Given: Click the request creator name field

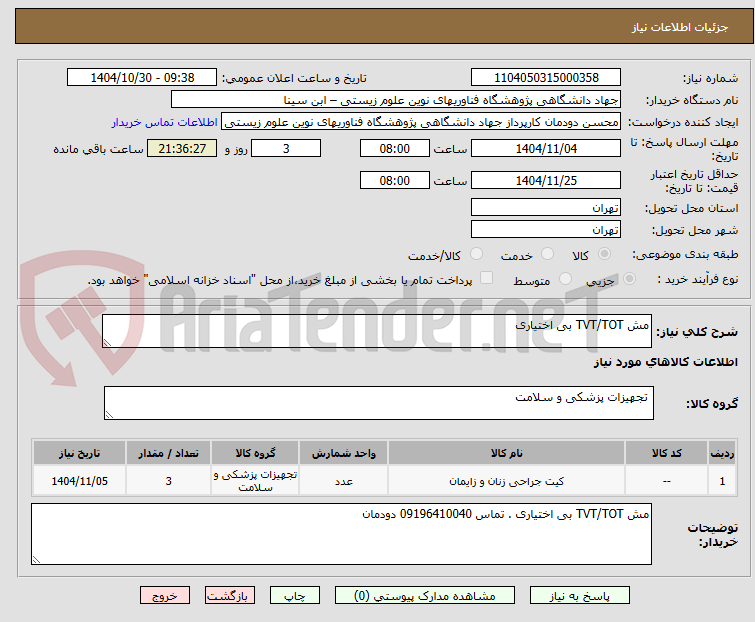Looking at the screenshot, I should (x=421, y=122).
